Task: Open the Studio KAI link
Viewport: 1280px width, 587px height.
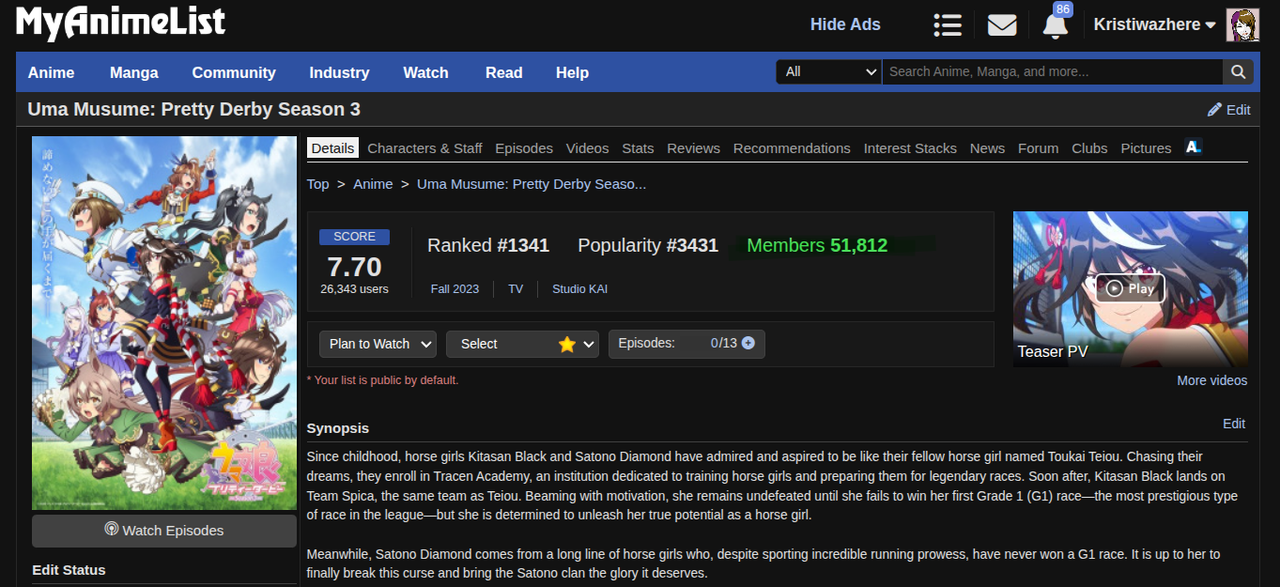Action: 580,289
